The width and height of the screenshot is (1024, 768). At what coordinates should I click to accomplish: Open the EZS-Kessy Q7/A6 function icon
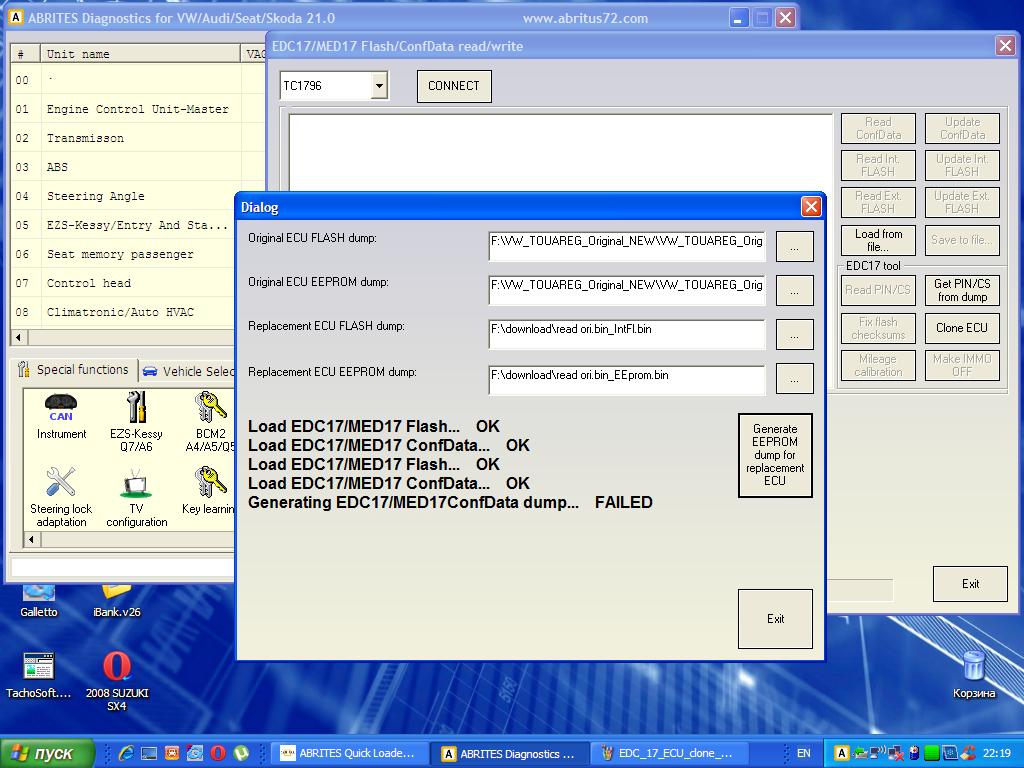click(x=136, y=421)
